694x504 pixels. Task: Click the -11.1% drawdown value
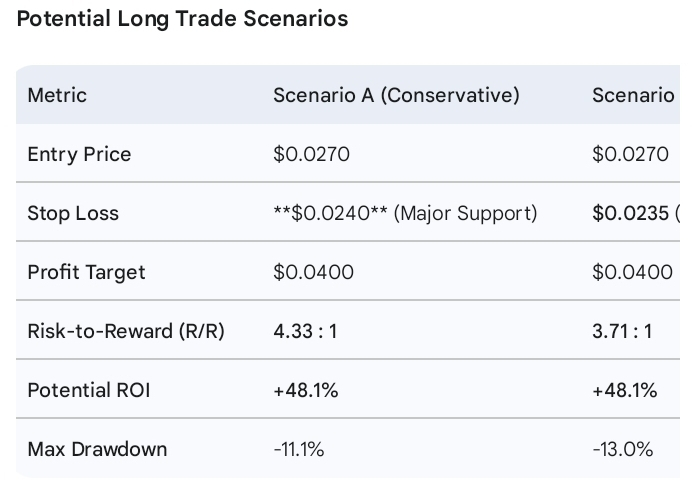[298, 449]
